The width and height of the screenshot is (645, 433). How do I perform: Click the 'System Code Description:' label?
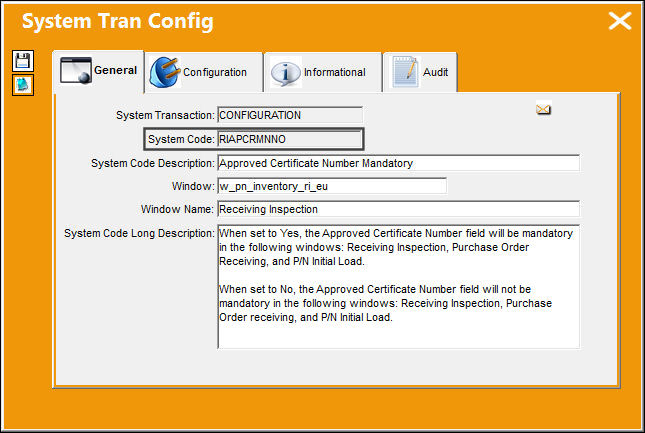[153, 163]
